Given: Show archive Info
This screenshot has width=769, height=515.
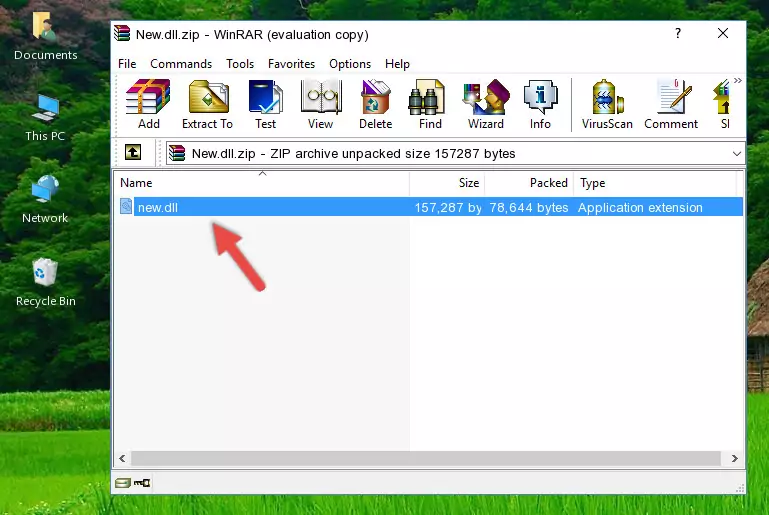Looking at the screenshot, I should [x=540, y=104].
